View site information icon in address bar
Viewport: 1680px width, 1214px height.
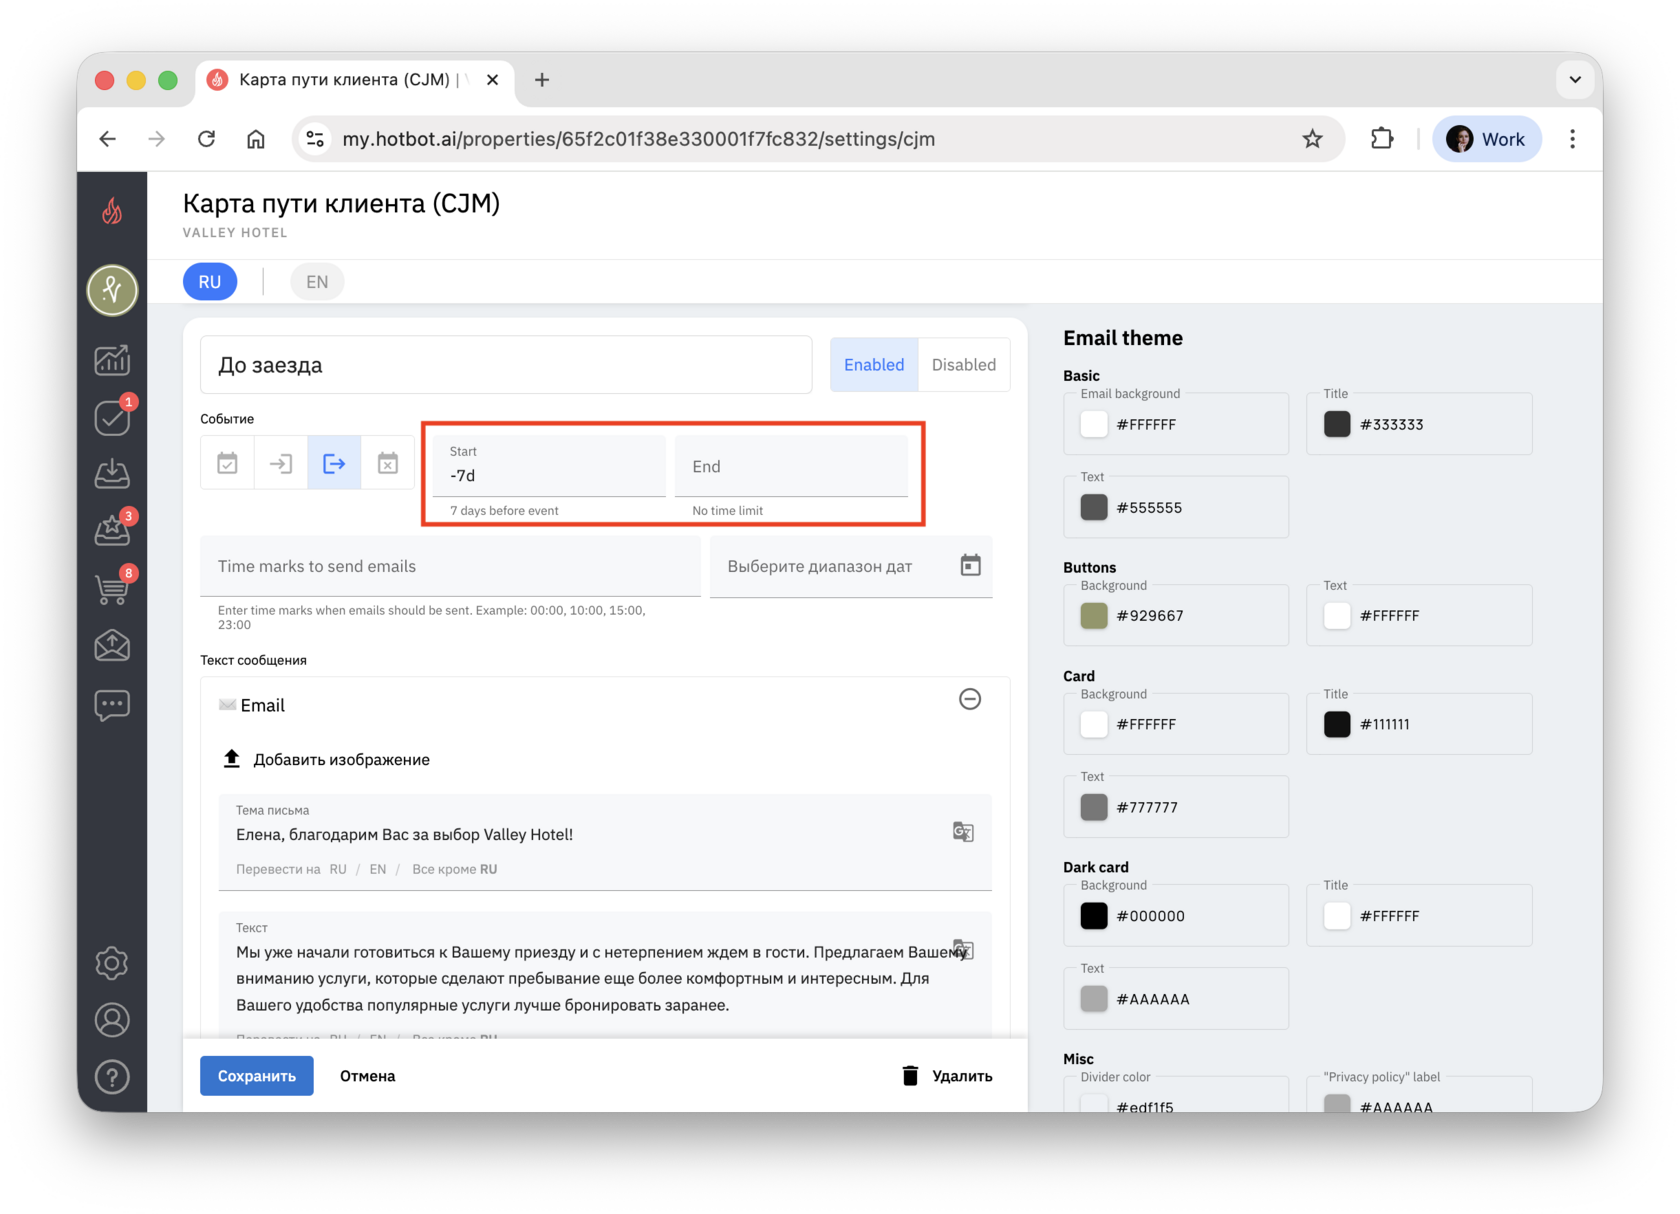[x=315, y=139]
